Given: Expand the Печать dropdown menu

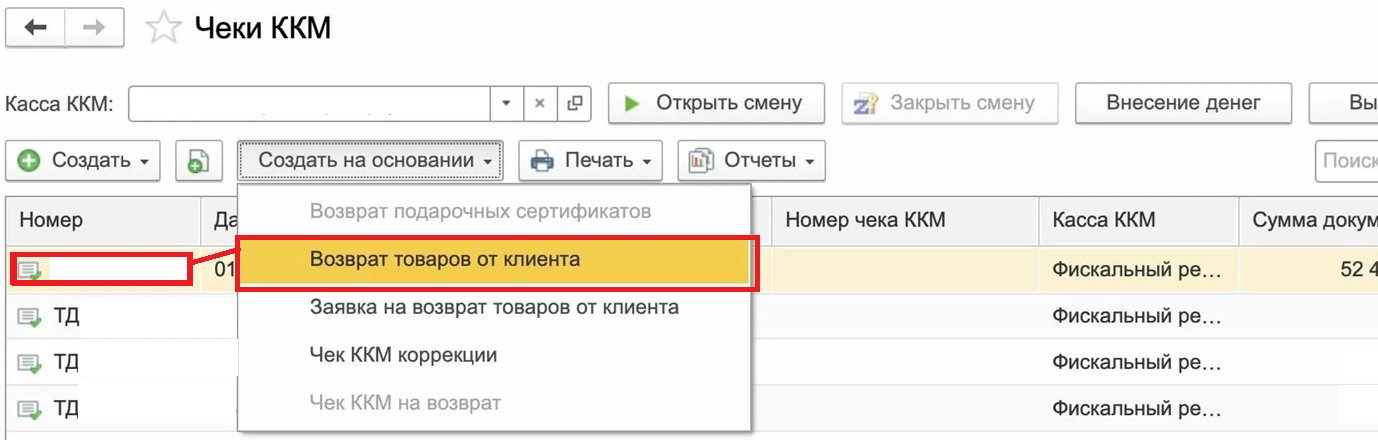Looking at the screenshot, I should tap(590, 161).
